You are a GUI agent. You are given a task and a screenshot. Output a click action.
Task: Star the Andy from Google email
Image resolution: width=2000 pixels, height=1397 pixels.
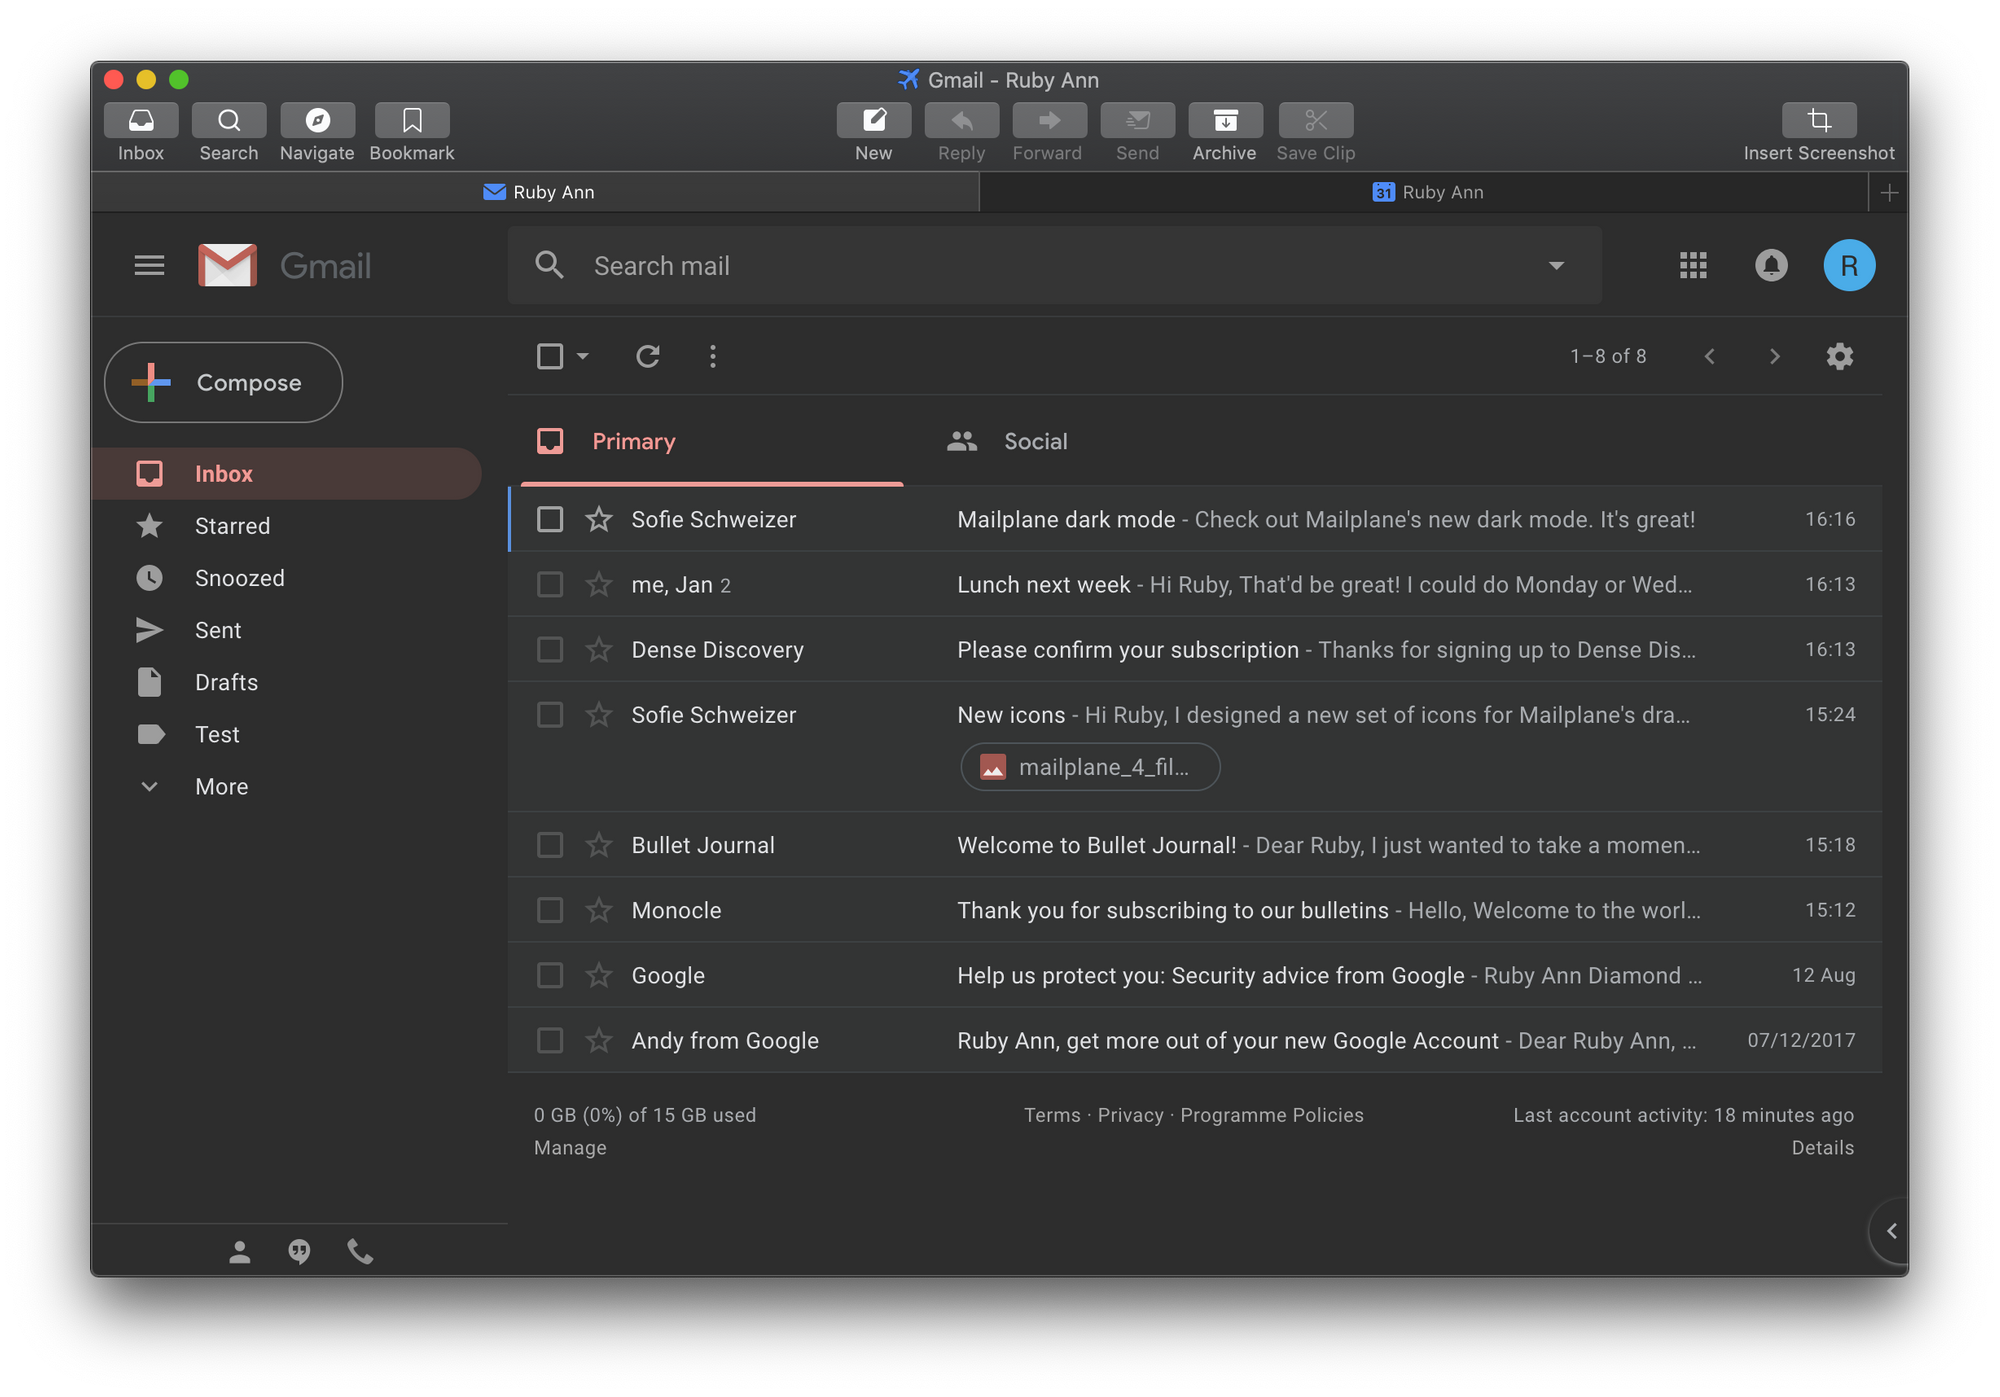coord(599,1040)
